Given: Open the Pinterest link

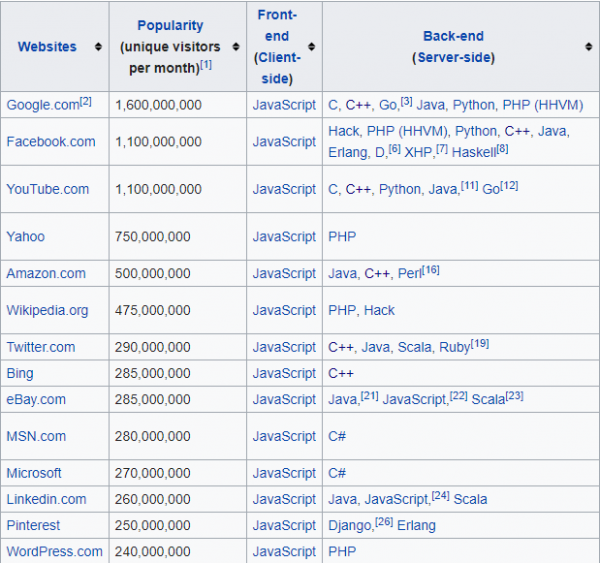Looking at the screenshot, I should [x=33, y=525].
